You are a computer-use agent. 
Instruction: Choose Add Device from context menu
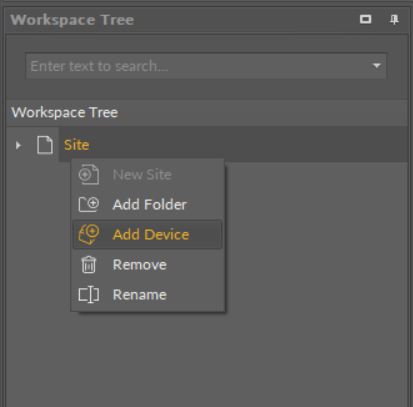pos(147,234)
